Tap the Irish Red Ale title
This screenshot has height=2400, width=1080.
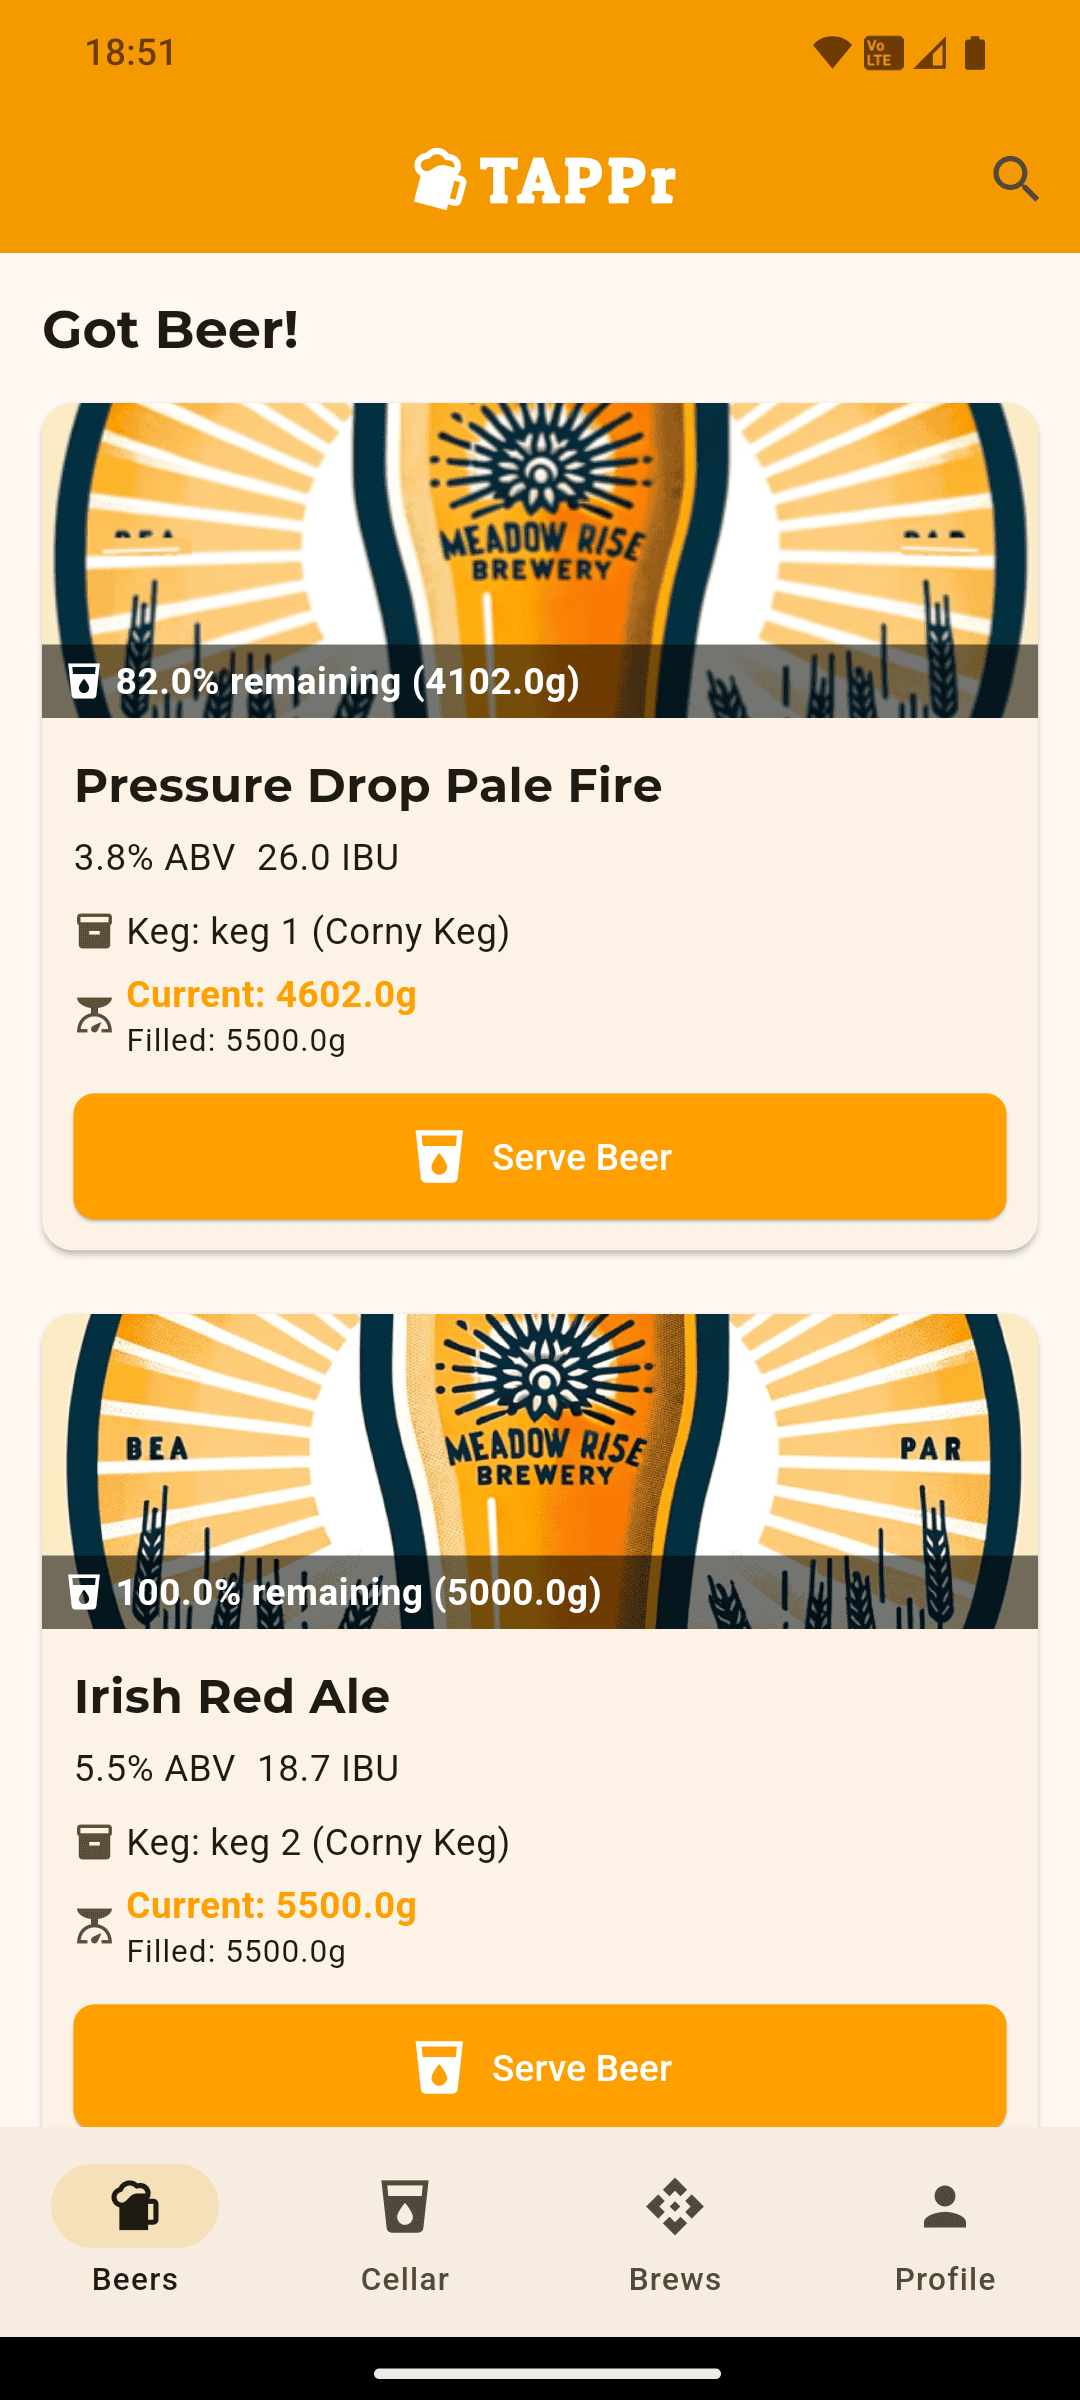tap(232, 1696)
